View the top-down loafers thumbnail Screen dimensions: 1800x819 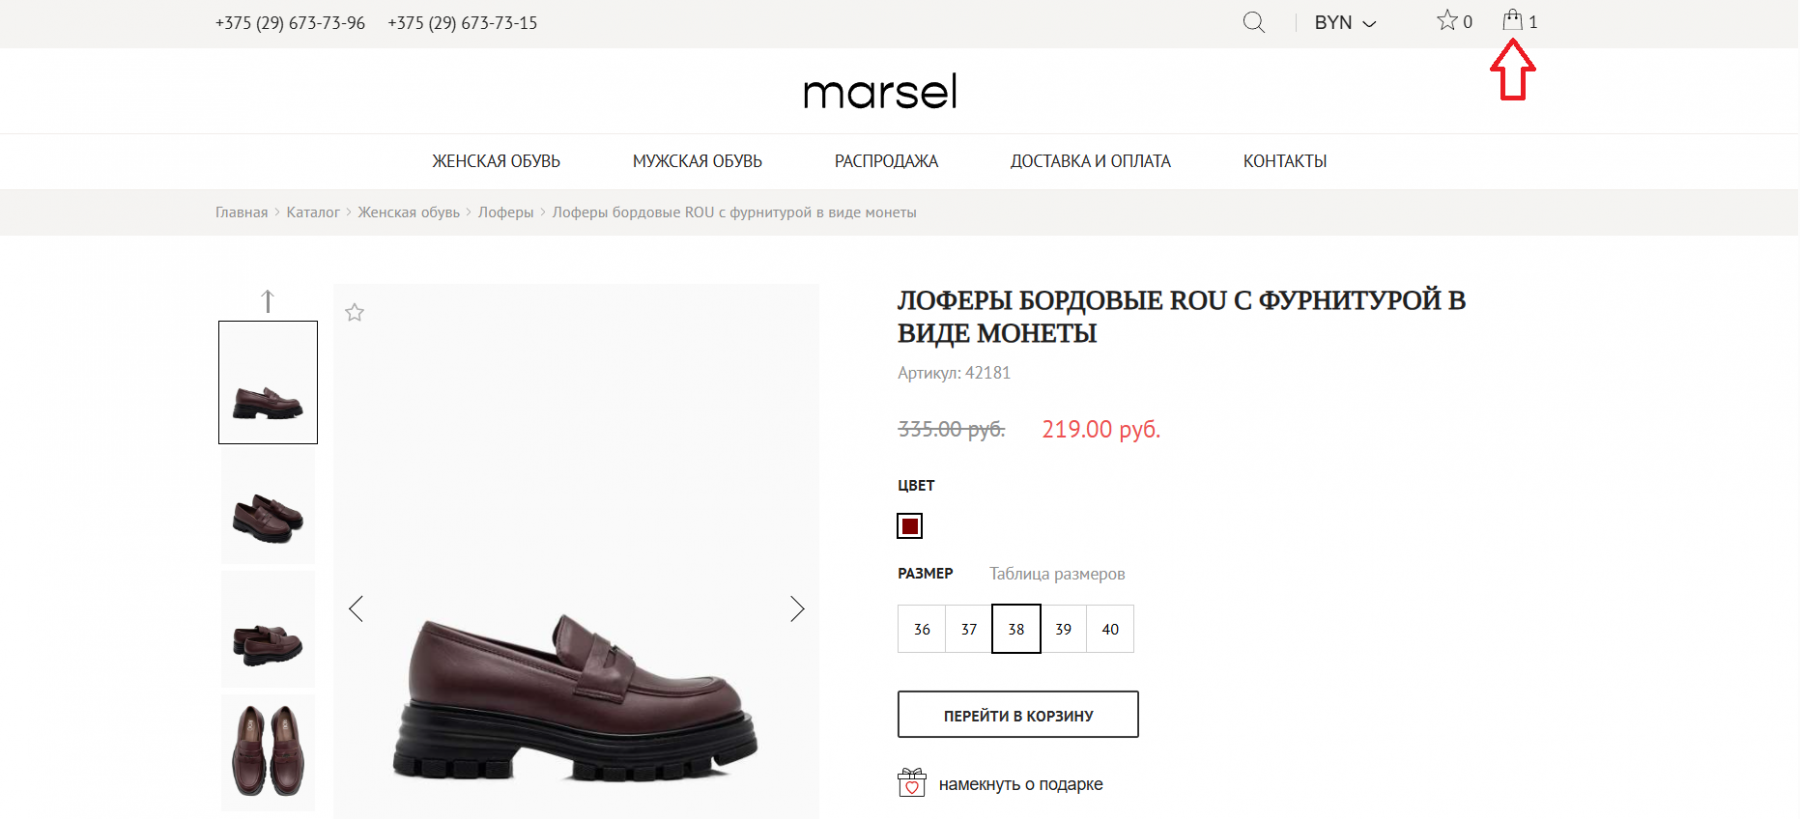click(268, 752)
